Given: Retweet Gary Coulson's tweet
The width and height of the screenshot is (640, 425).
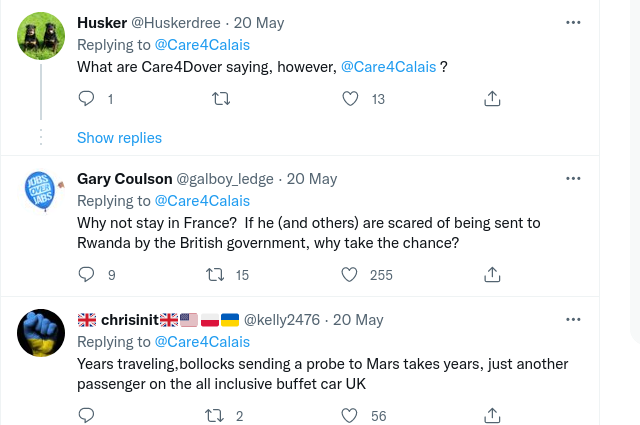Looking at the screenshot, I should pyautogui.click(x=213, y=274).
